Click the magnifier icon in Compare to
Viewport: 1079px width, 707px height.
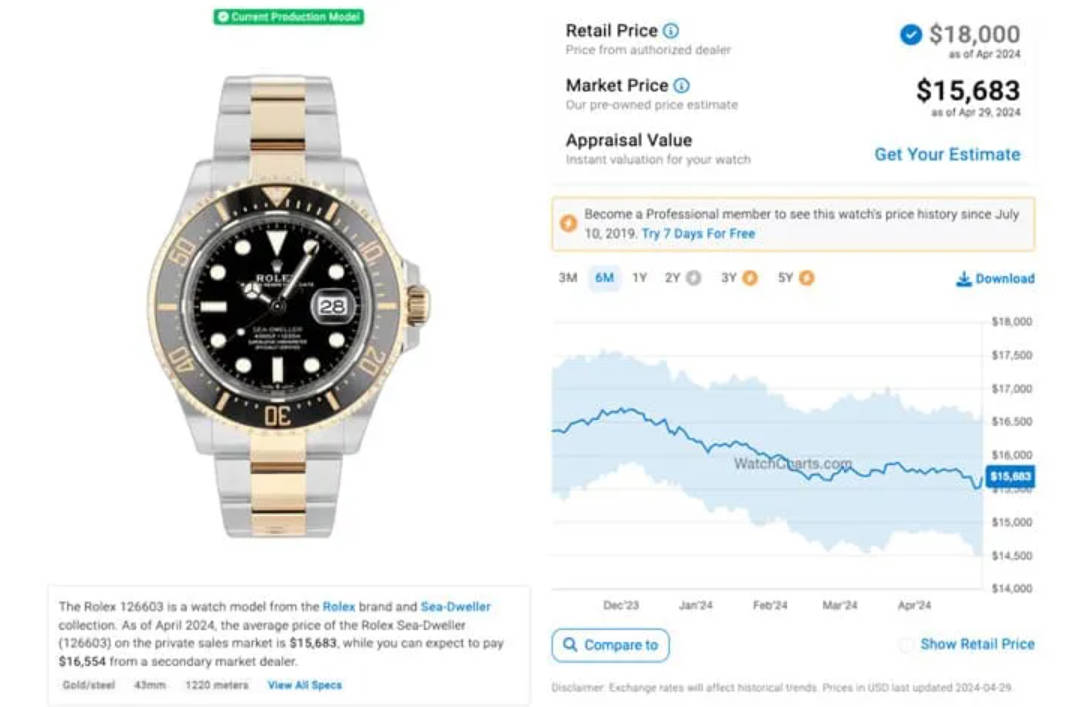[x=570, y=644]
